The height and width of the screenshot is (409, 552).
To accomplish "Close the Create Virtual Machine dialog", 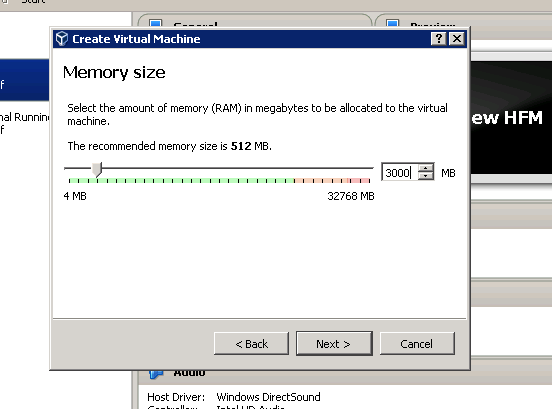I will (x=457, y=39).
